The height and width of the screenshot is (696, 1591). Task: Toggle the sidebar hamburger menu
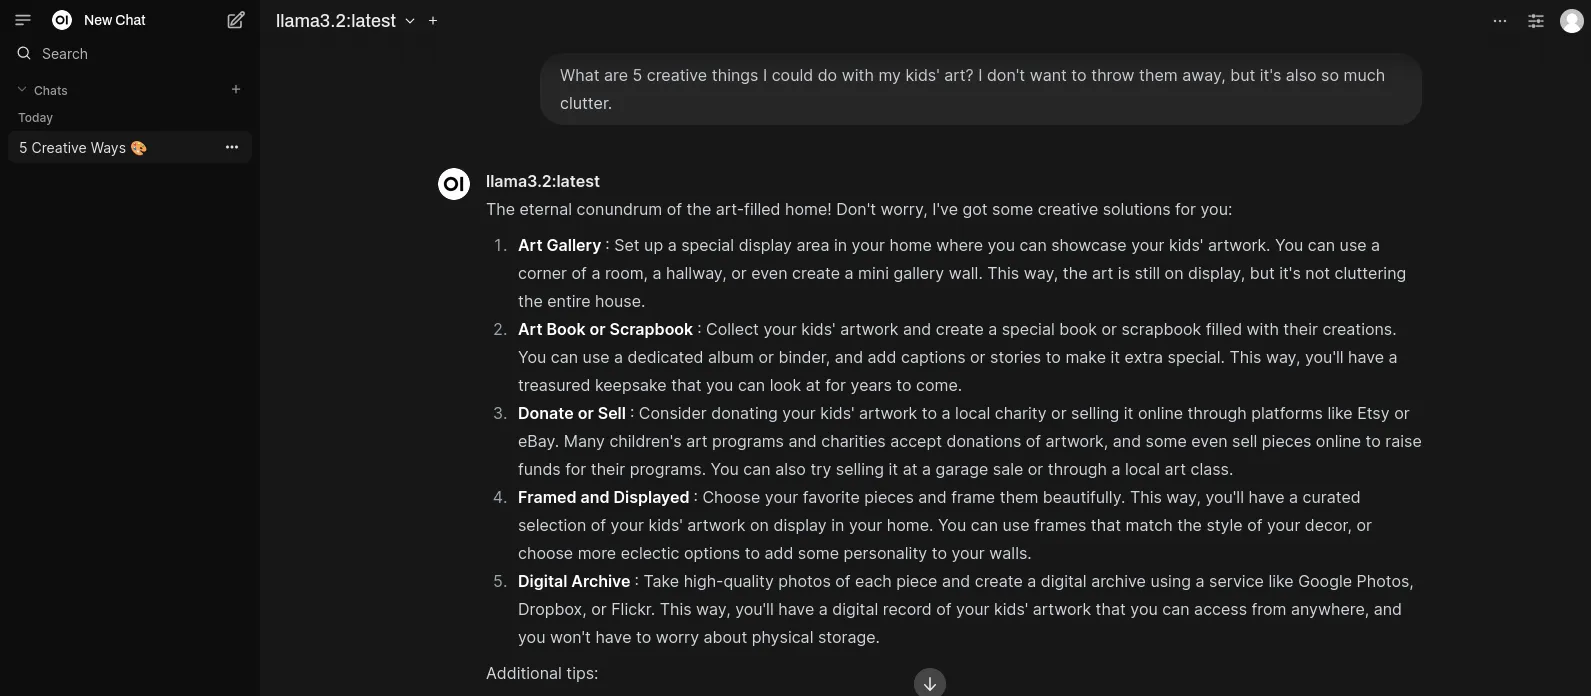23,20
